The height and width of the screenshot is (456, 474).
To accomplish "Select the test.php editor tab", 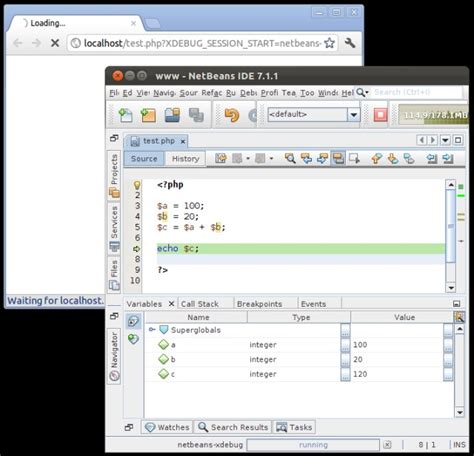I will pyautogui.click(x=156, y=141).
